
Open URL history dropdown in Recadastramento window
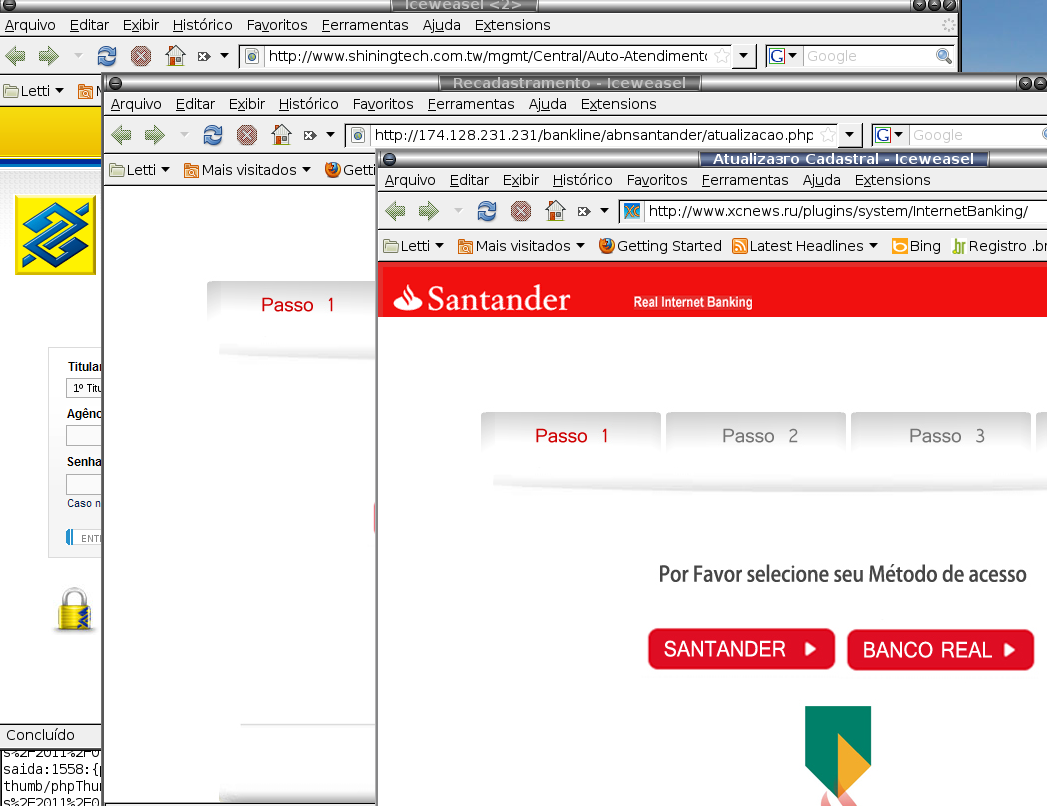click(x=849, y=135)
